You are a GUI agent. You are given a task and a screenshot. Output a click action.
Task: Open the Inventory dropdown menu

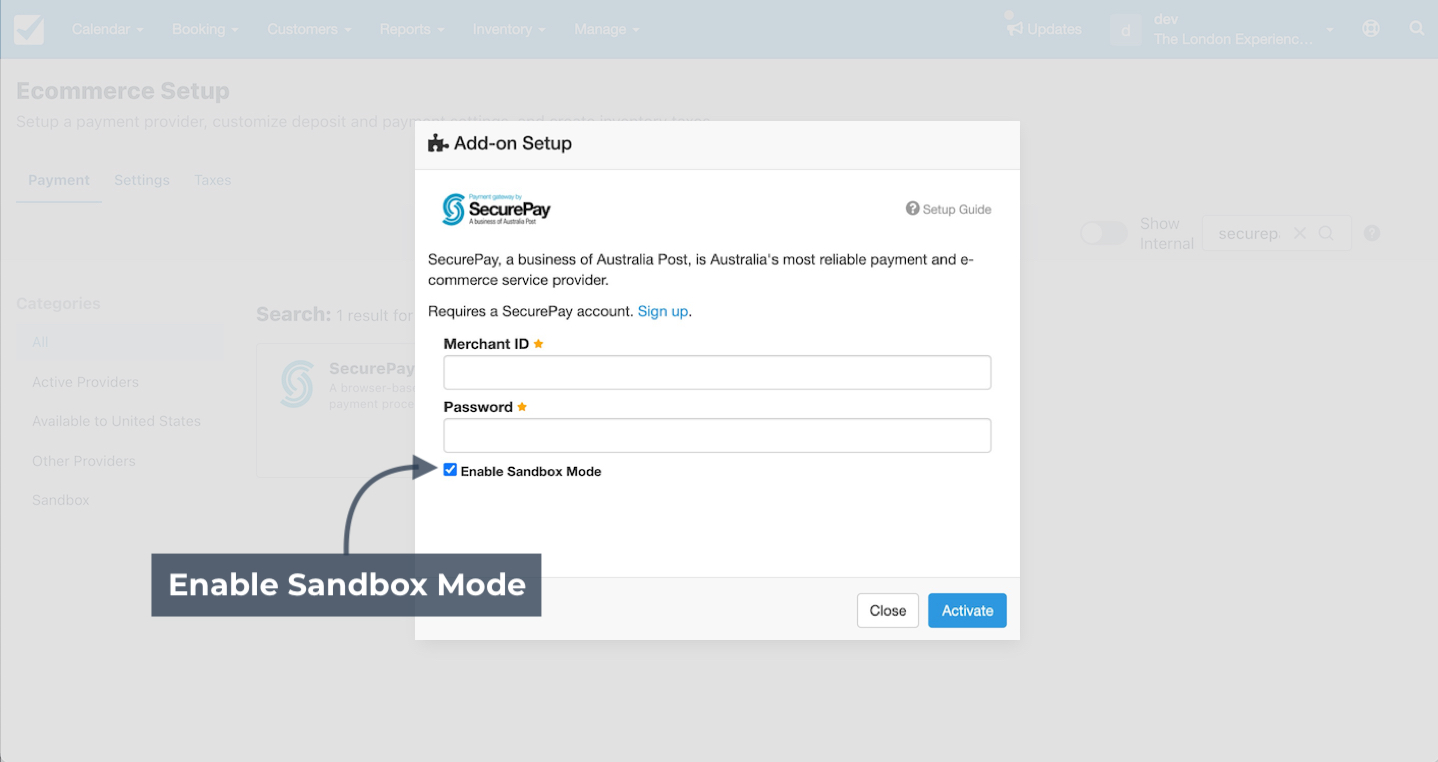[509, 29]
